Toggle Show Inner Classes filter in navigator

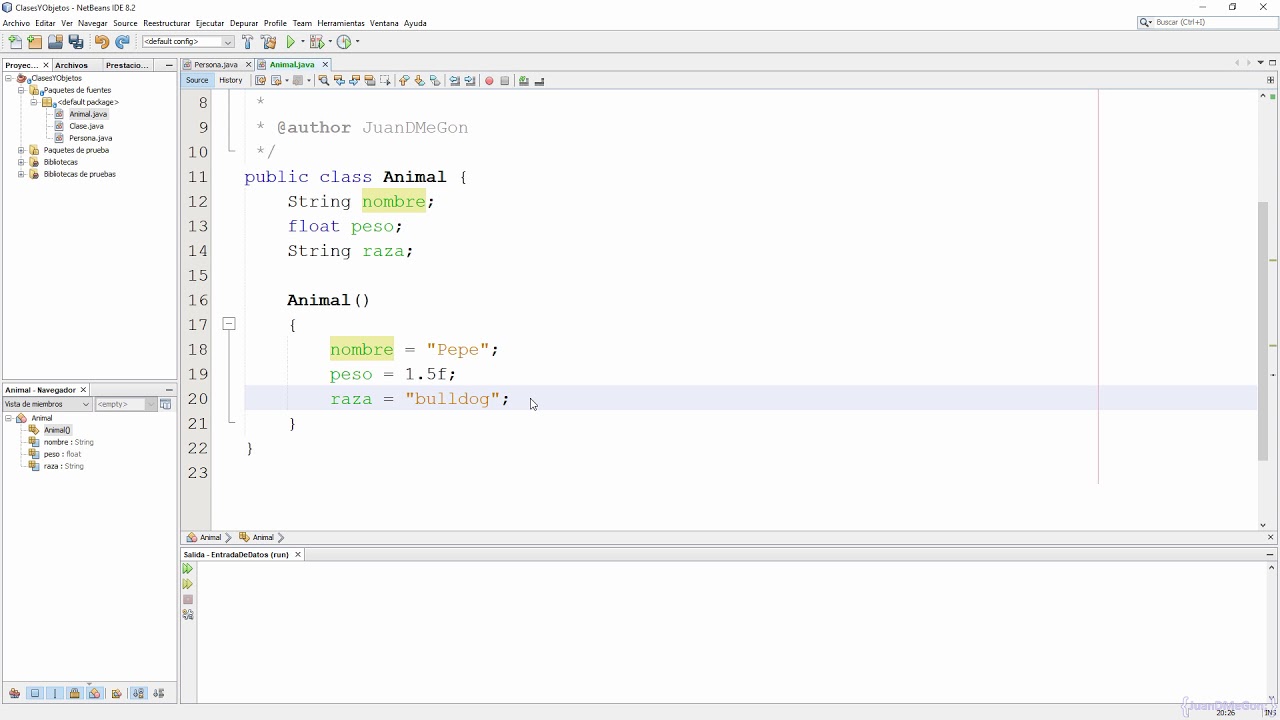(95, 693)
